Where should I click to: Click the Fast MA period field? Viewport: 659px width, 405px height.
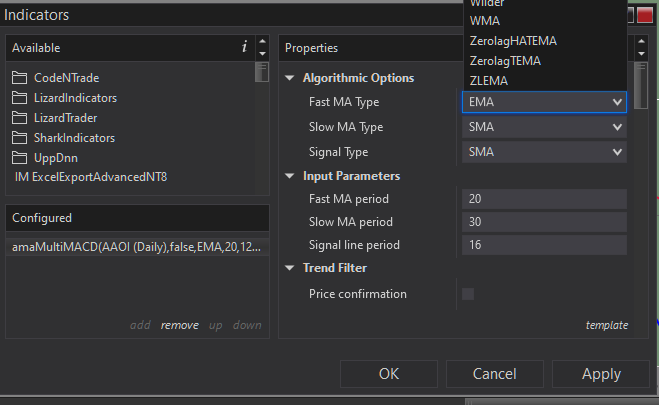tap(544, 199)
